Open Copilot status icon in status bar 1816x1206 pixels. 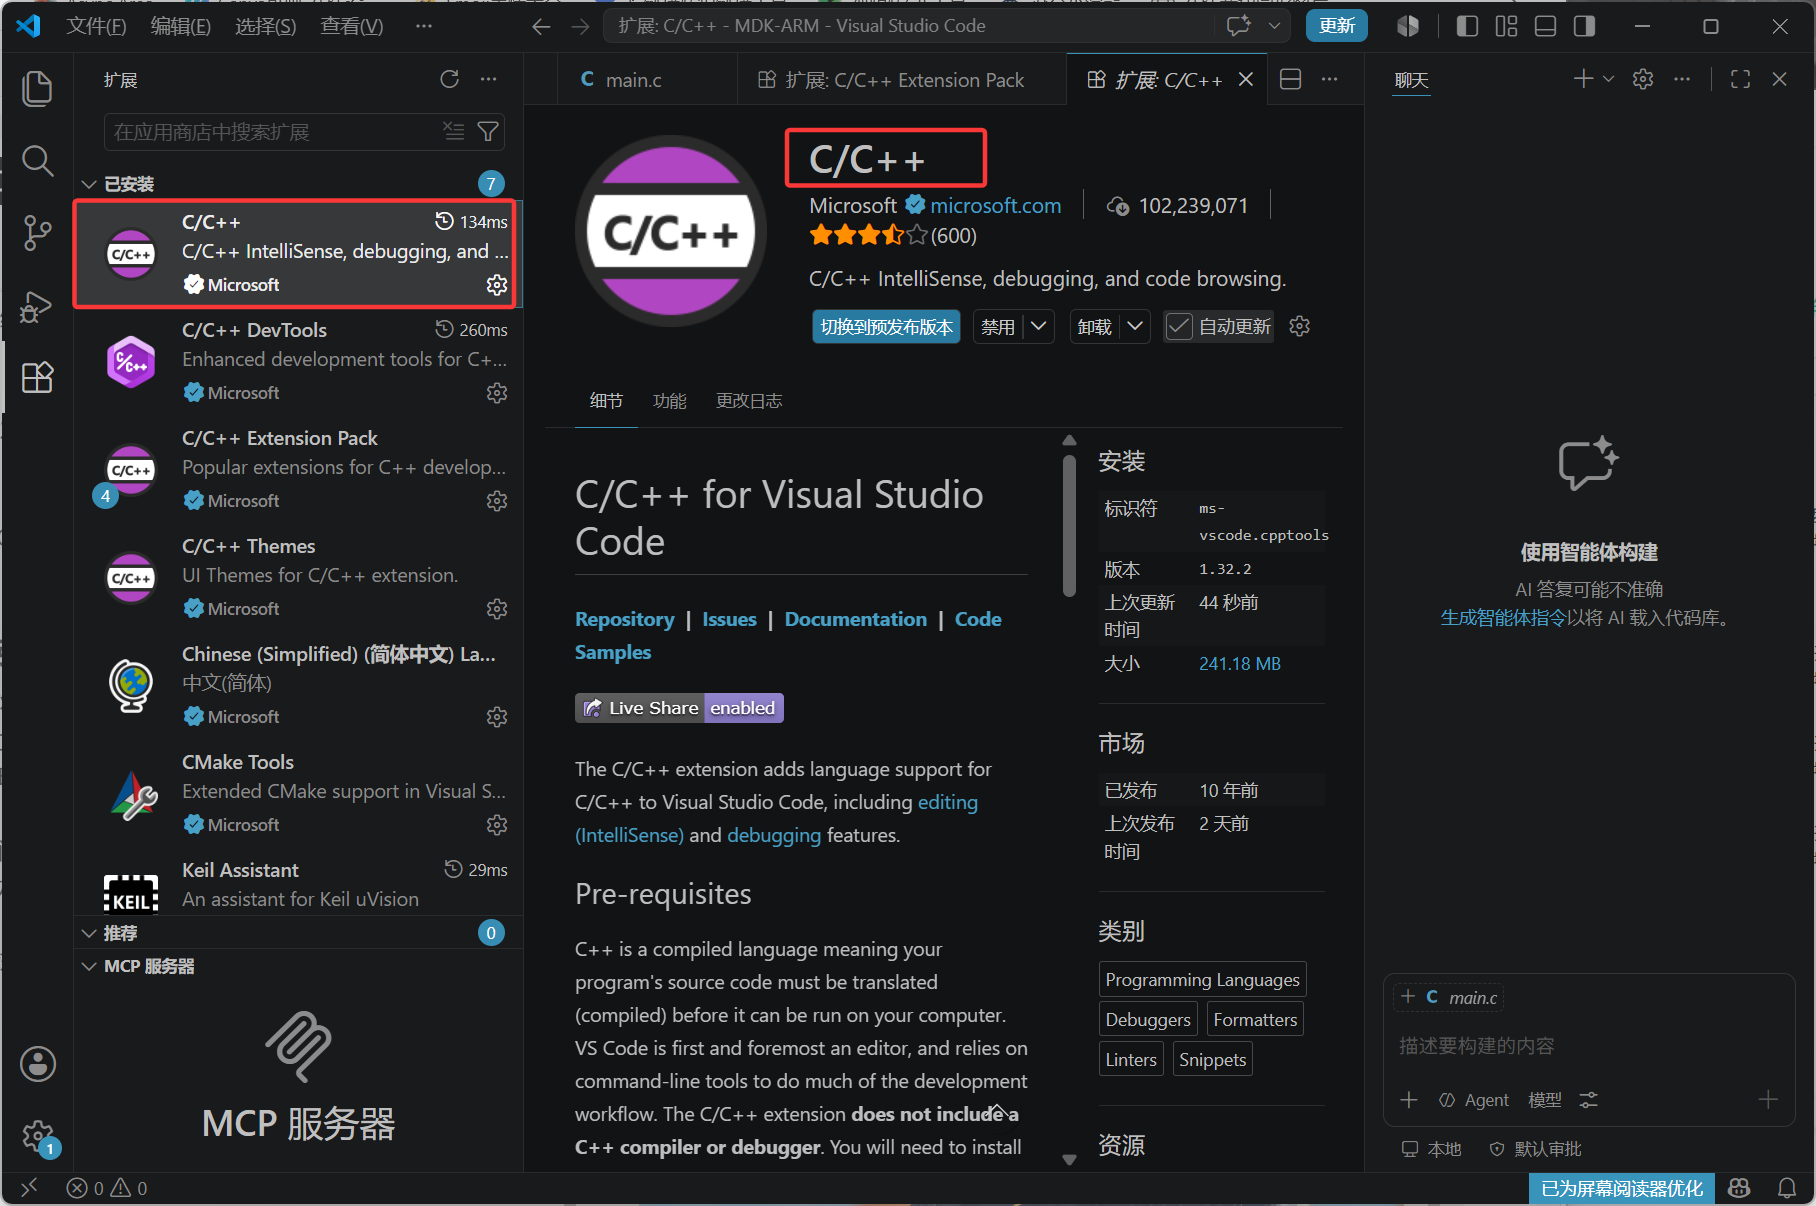tap(1739, 1188)
